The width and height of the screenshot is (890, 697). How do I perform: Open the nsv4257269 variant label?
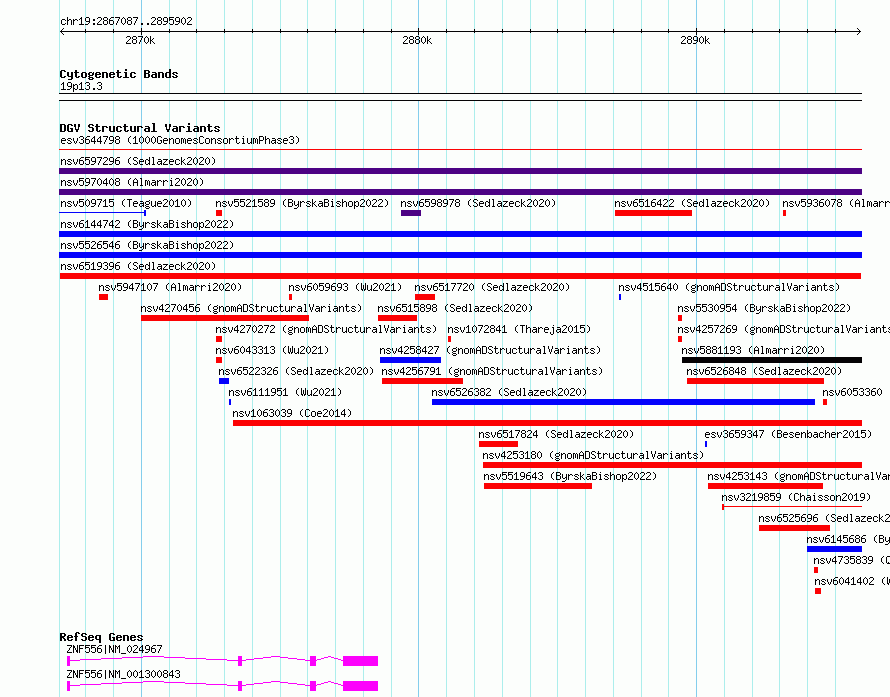783,329
